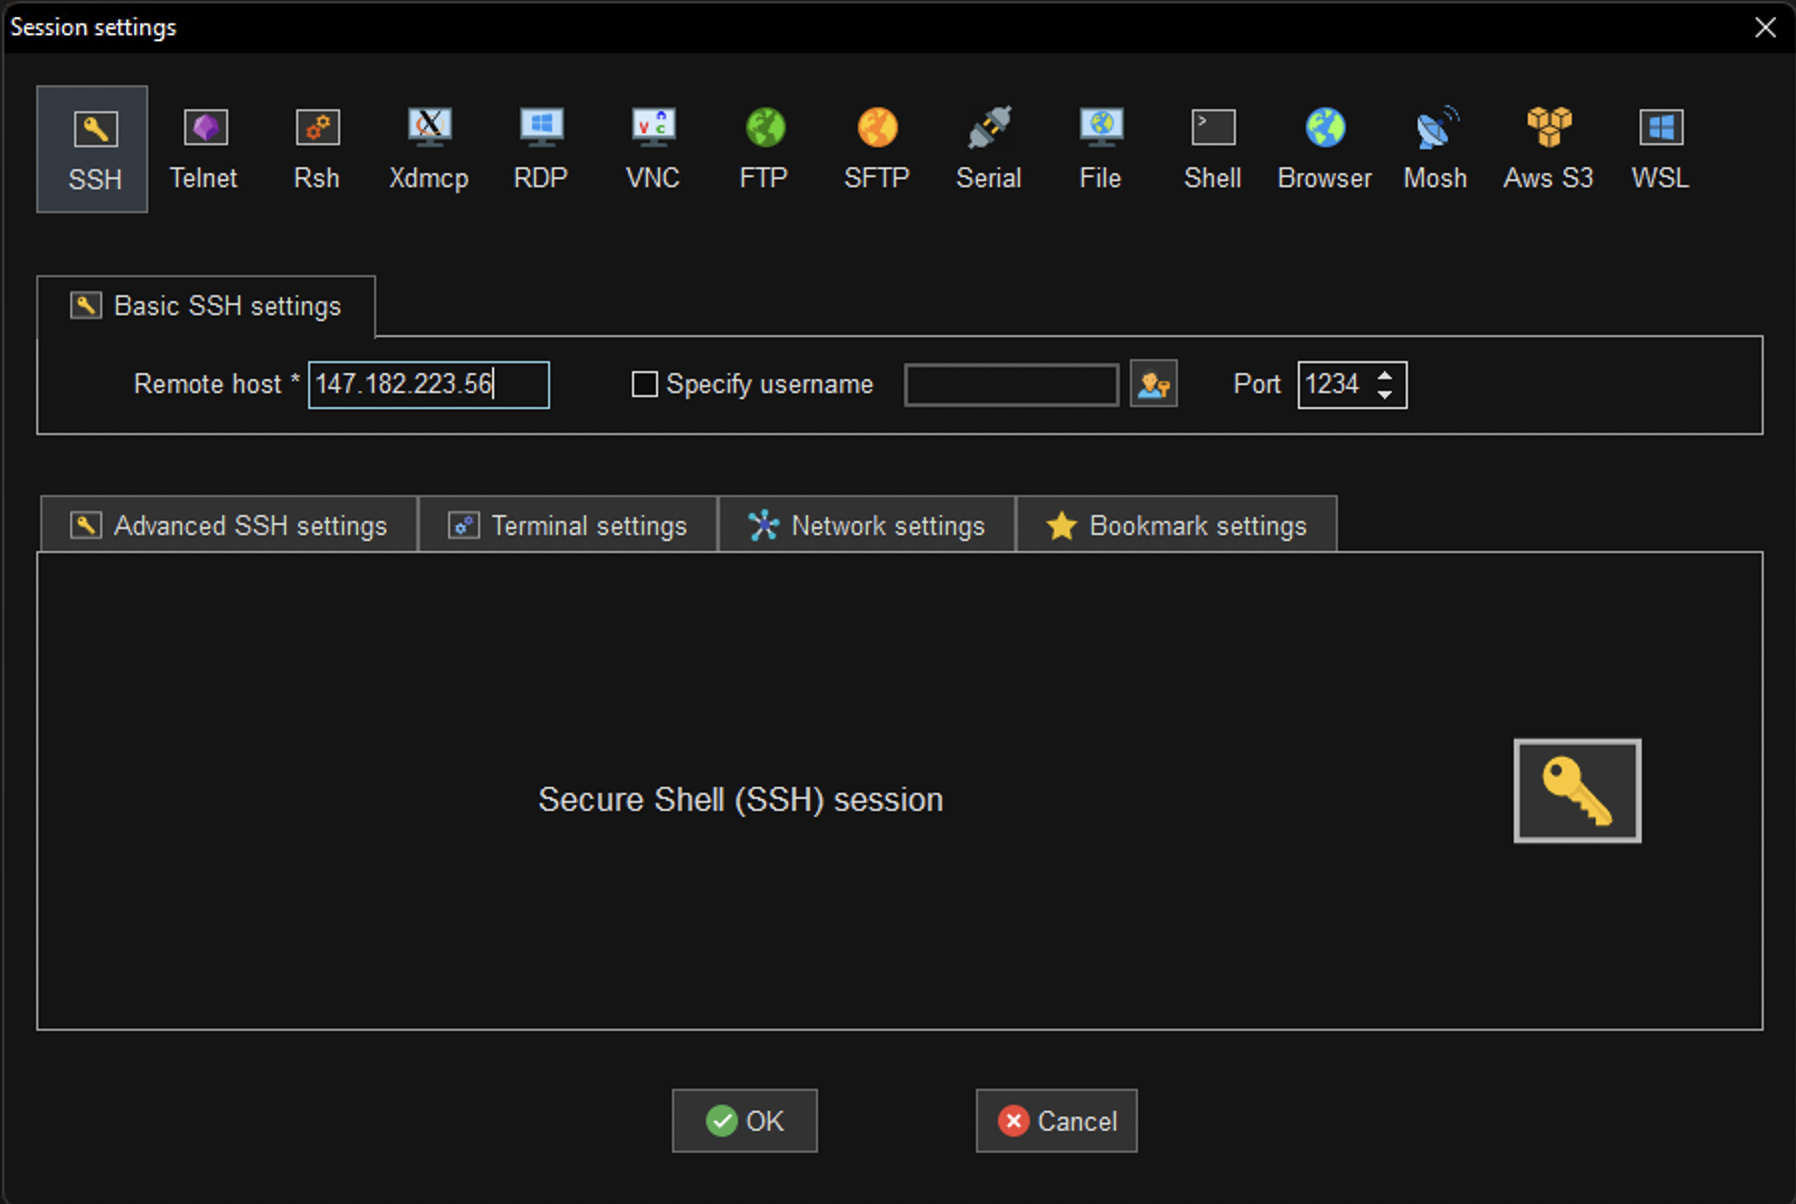Choose the Telnet session type
The height and width of the screenshot is (1204, 1796).
(204, 149)
